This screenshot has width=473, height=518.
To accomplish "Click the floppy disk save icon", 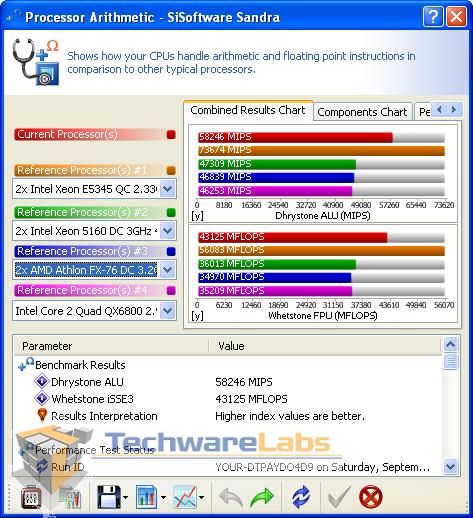I will pos(108,497).
